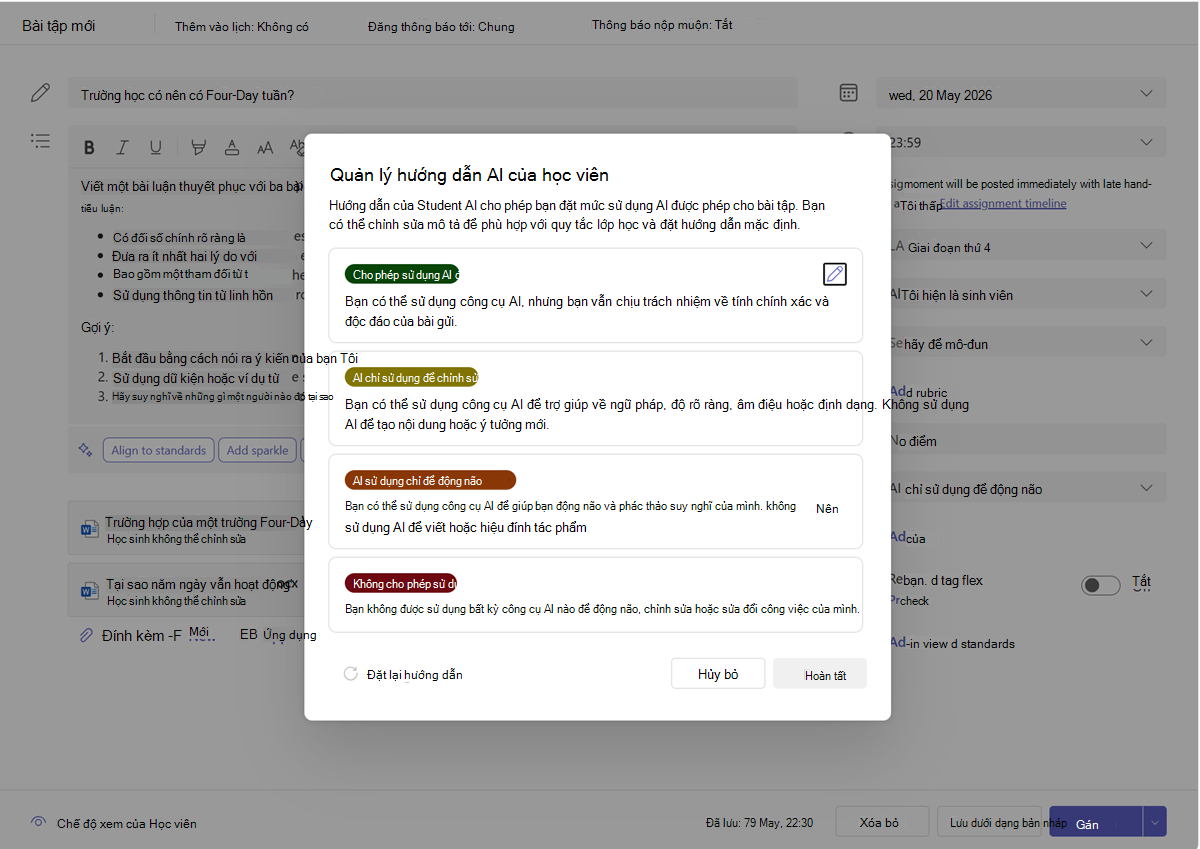Open the 23:59 time dropdown
1200x849 pixels.
1021,142
